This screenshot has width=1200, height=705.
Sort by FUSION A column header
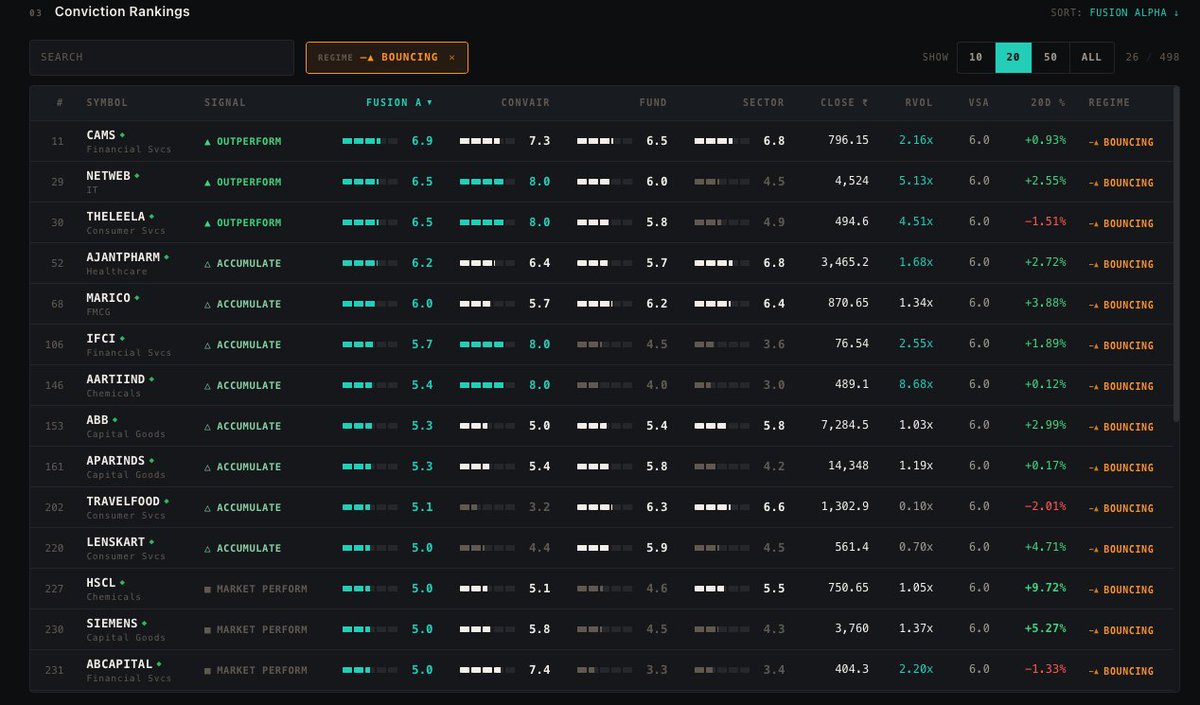pos(398,102)
